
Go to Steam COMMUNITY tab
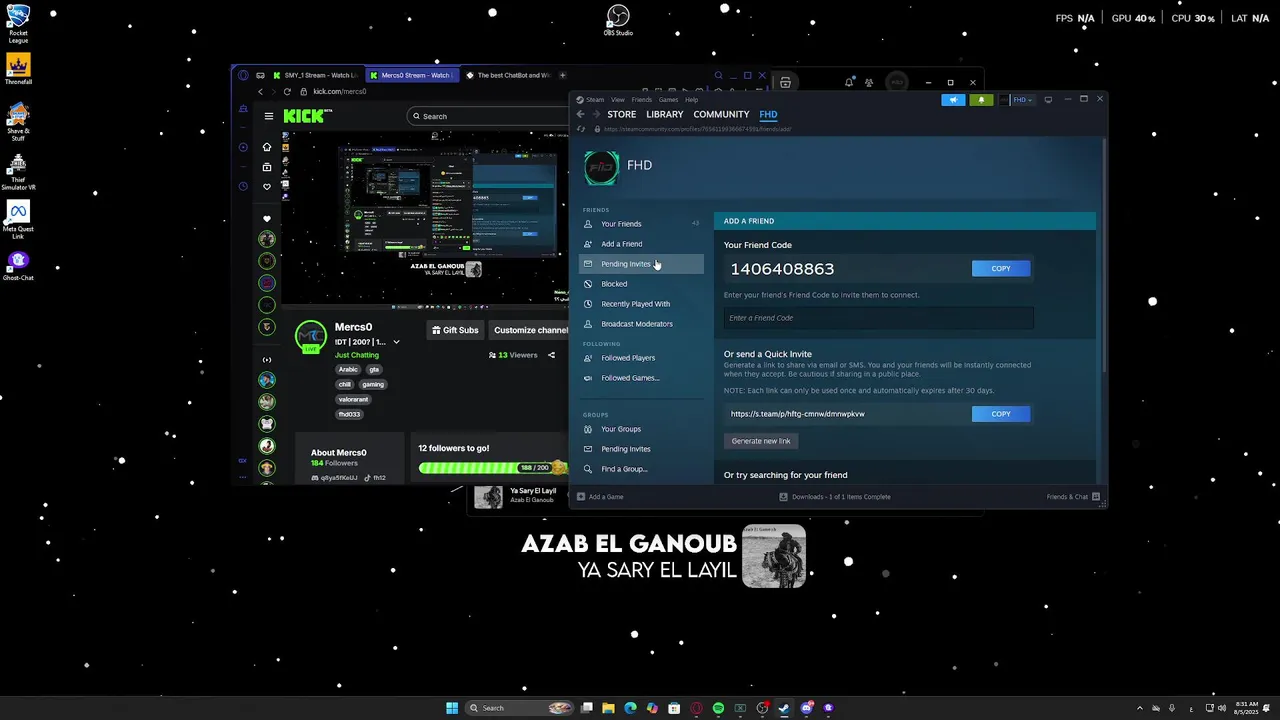click(721, 114)
